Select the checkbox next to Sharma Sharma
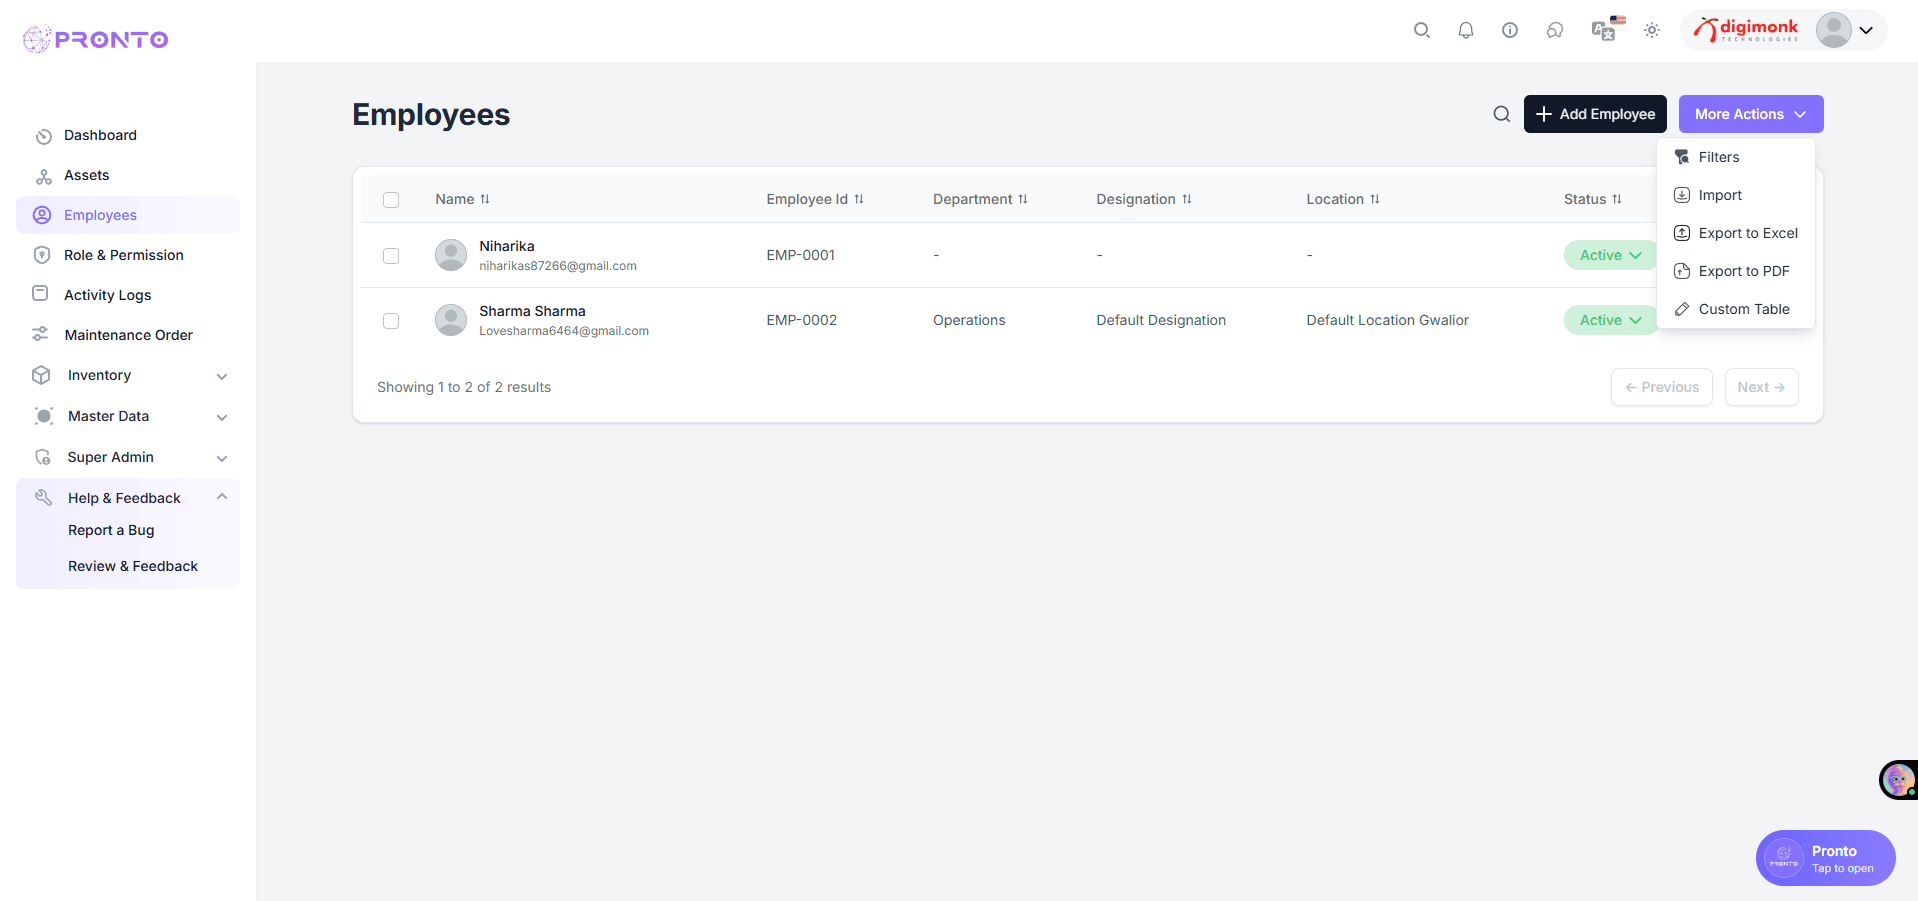Viewport: 1918px width, 901px height. pyautogui.click(x=391, y=321)
